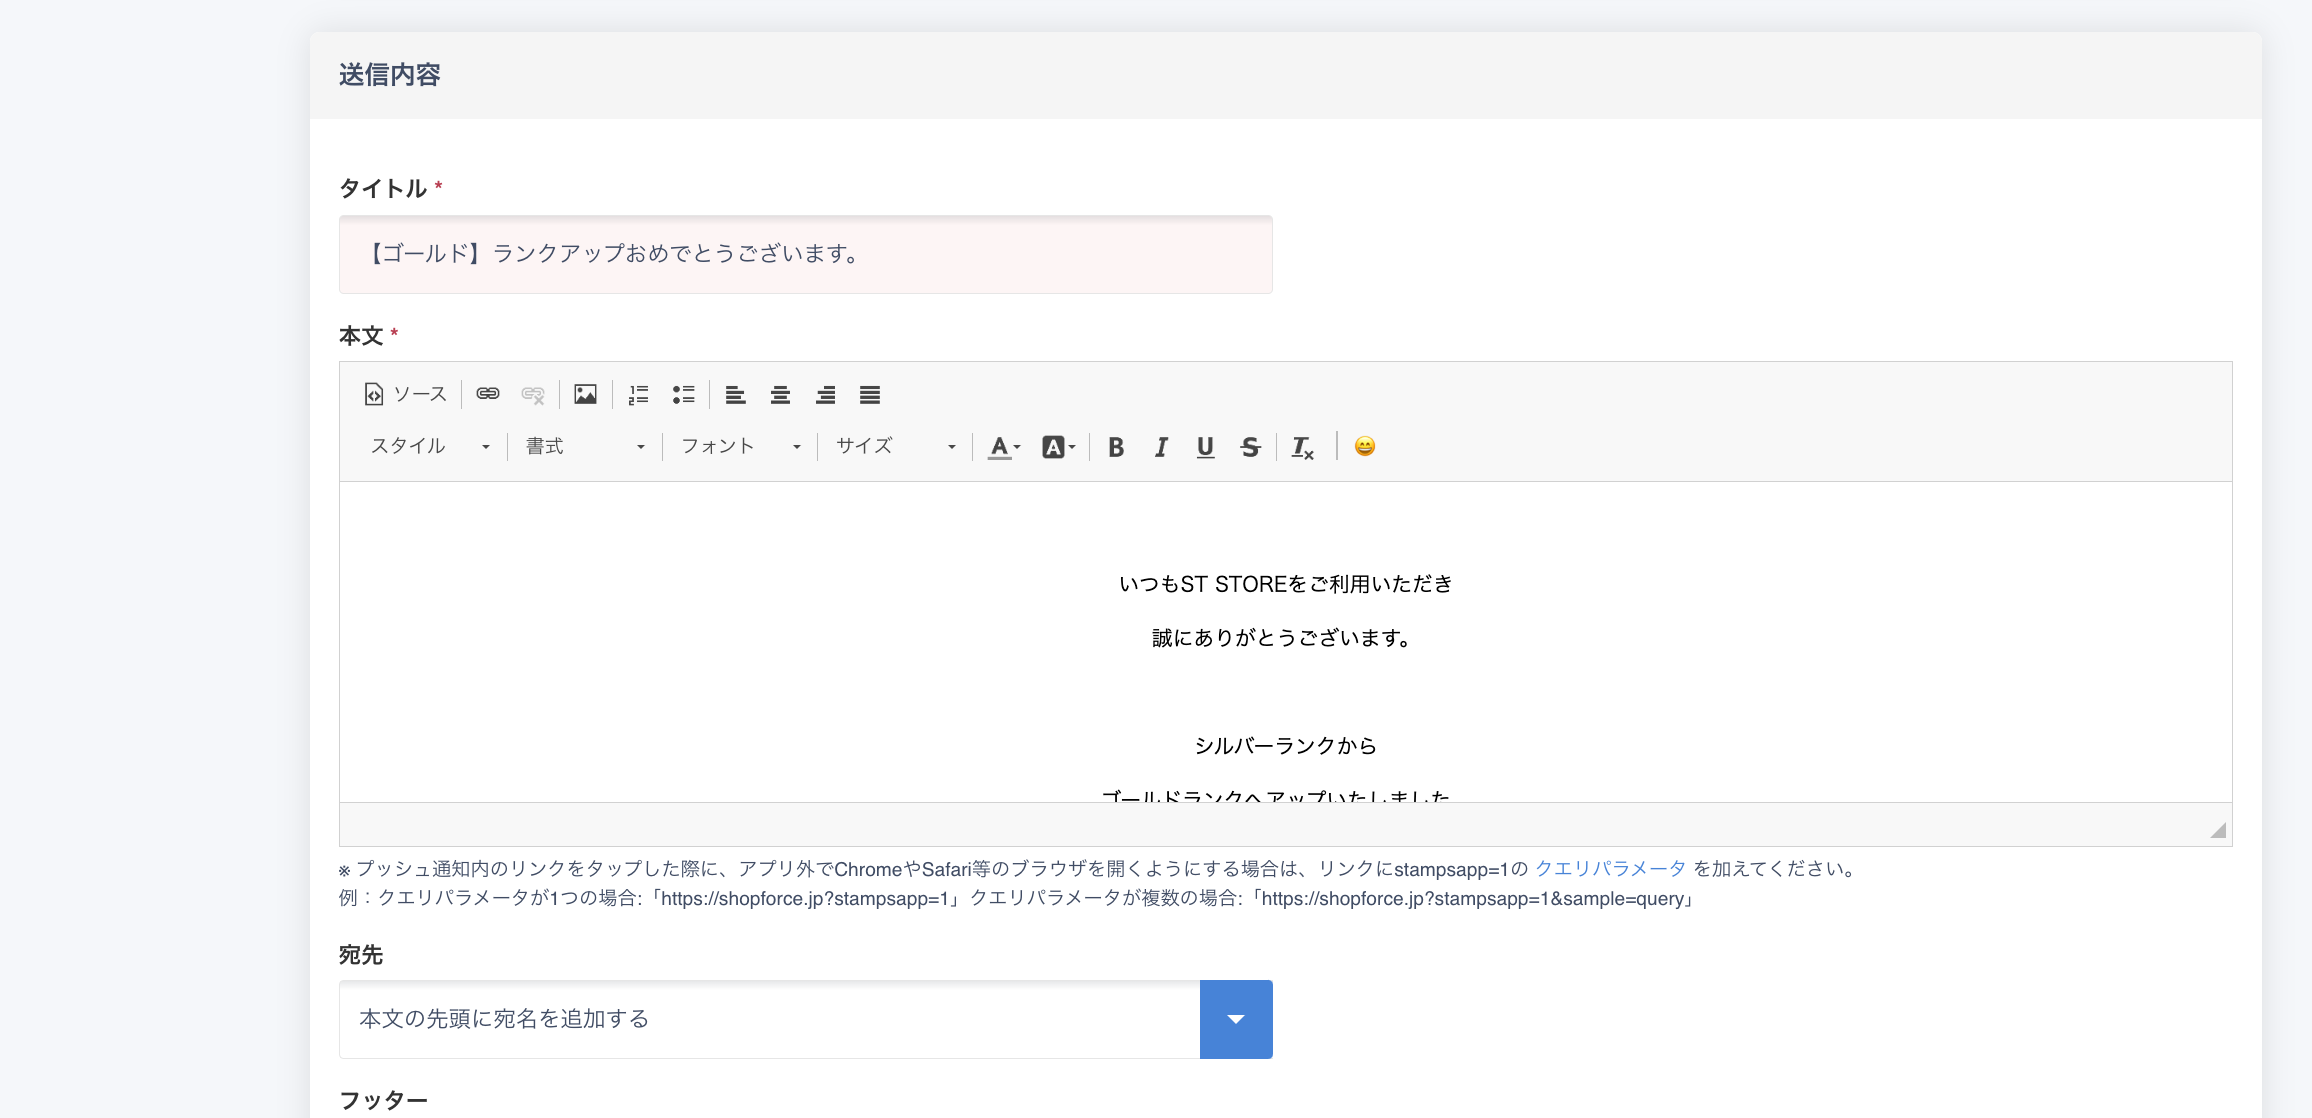The height and width of the screenshot is (1118, 2312).
Task: Open the フォント font dropdown
Action: tap(740, 446)
